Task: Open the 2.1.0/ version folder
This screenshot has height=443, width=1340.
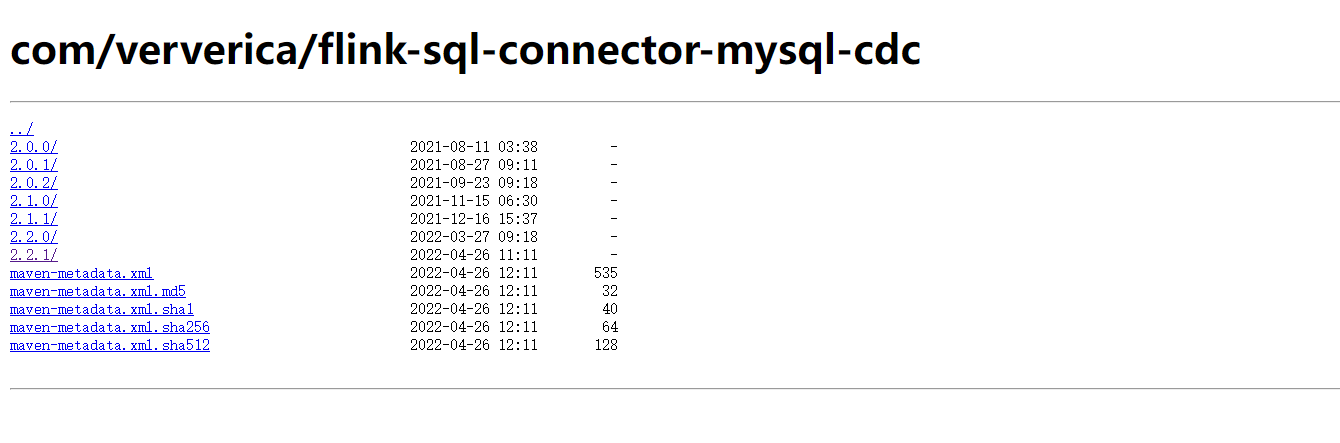Action: [x=34, y=200]
